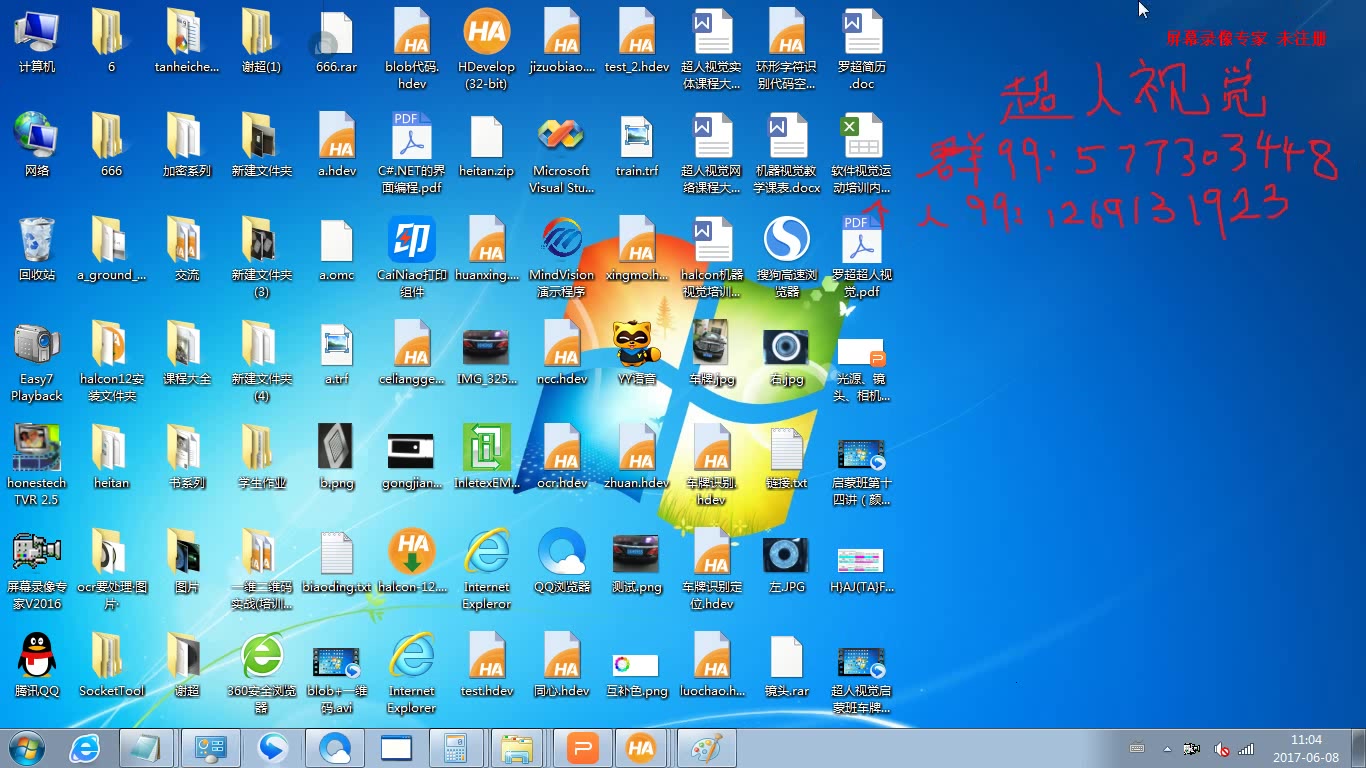This screenshot has height=768, width=1366.
Task: Open SocketTool folder
Action: (x=112, y=665)
